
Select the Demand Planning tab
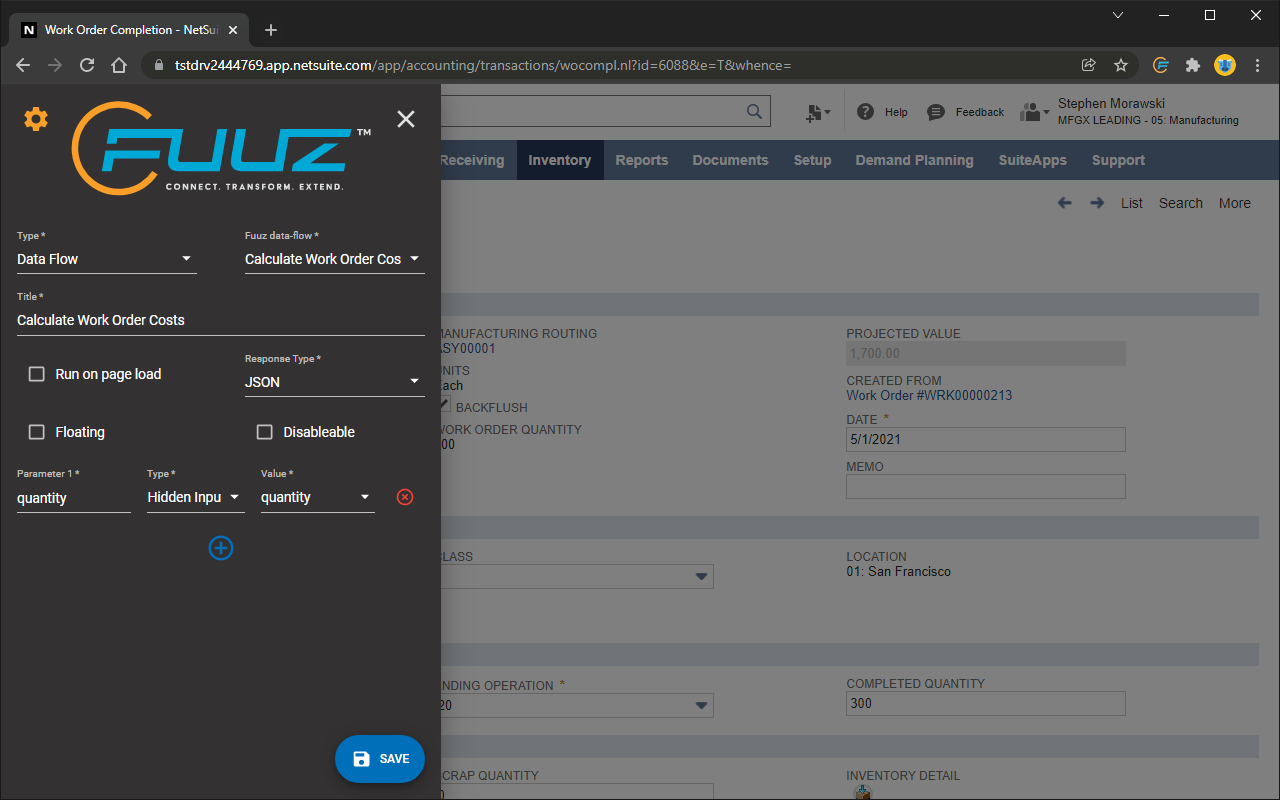point(914,160)
